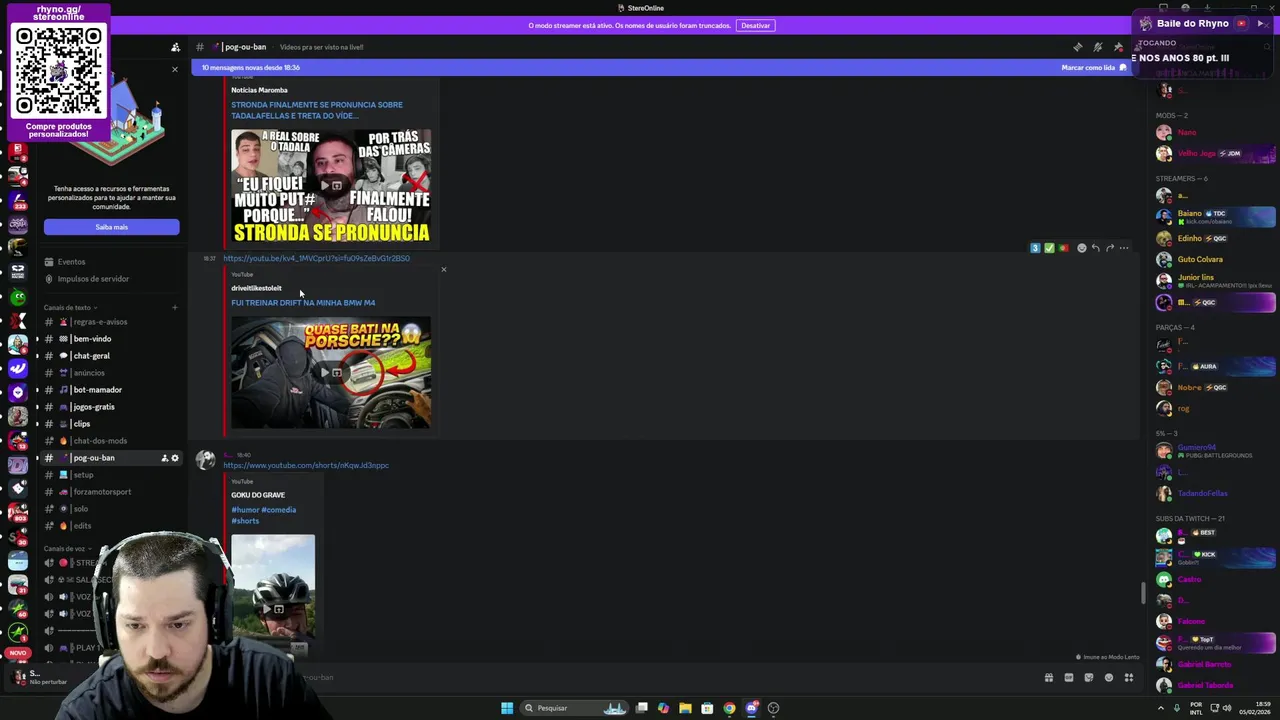Add the number 3 reaction emoji
1280x720 pixels.
click(x=1035, y=248)
